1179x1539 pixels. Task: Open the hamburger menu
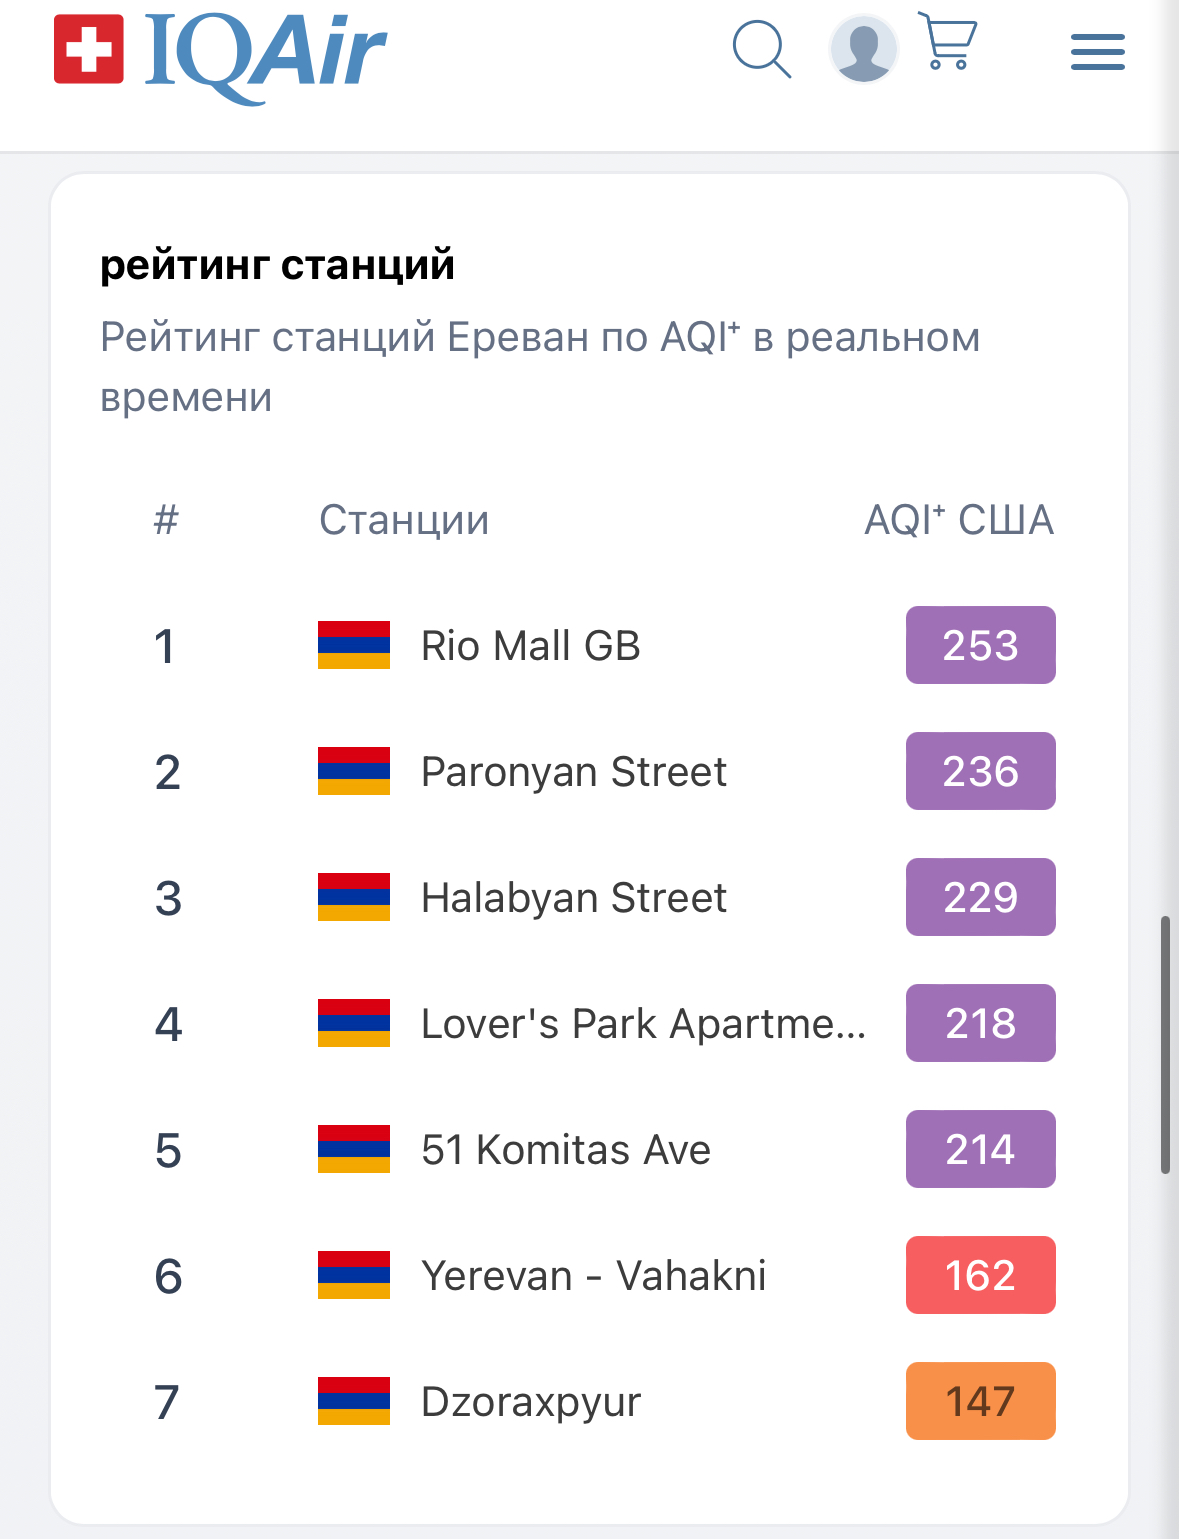pos(1097,52)
